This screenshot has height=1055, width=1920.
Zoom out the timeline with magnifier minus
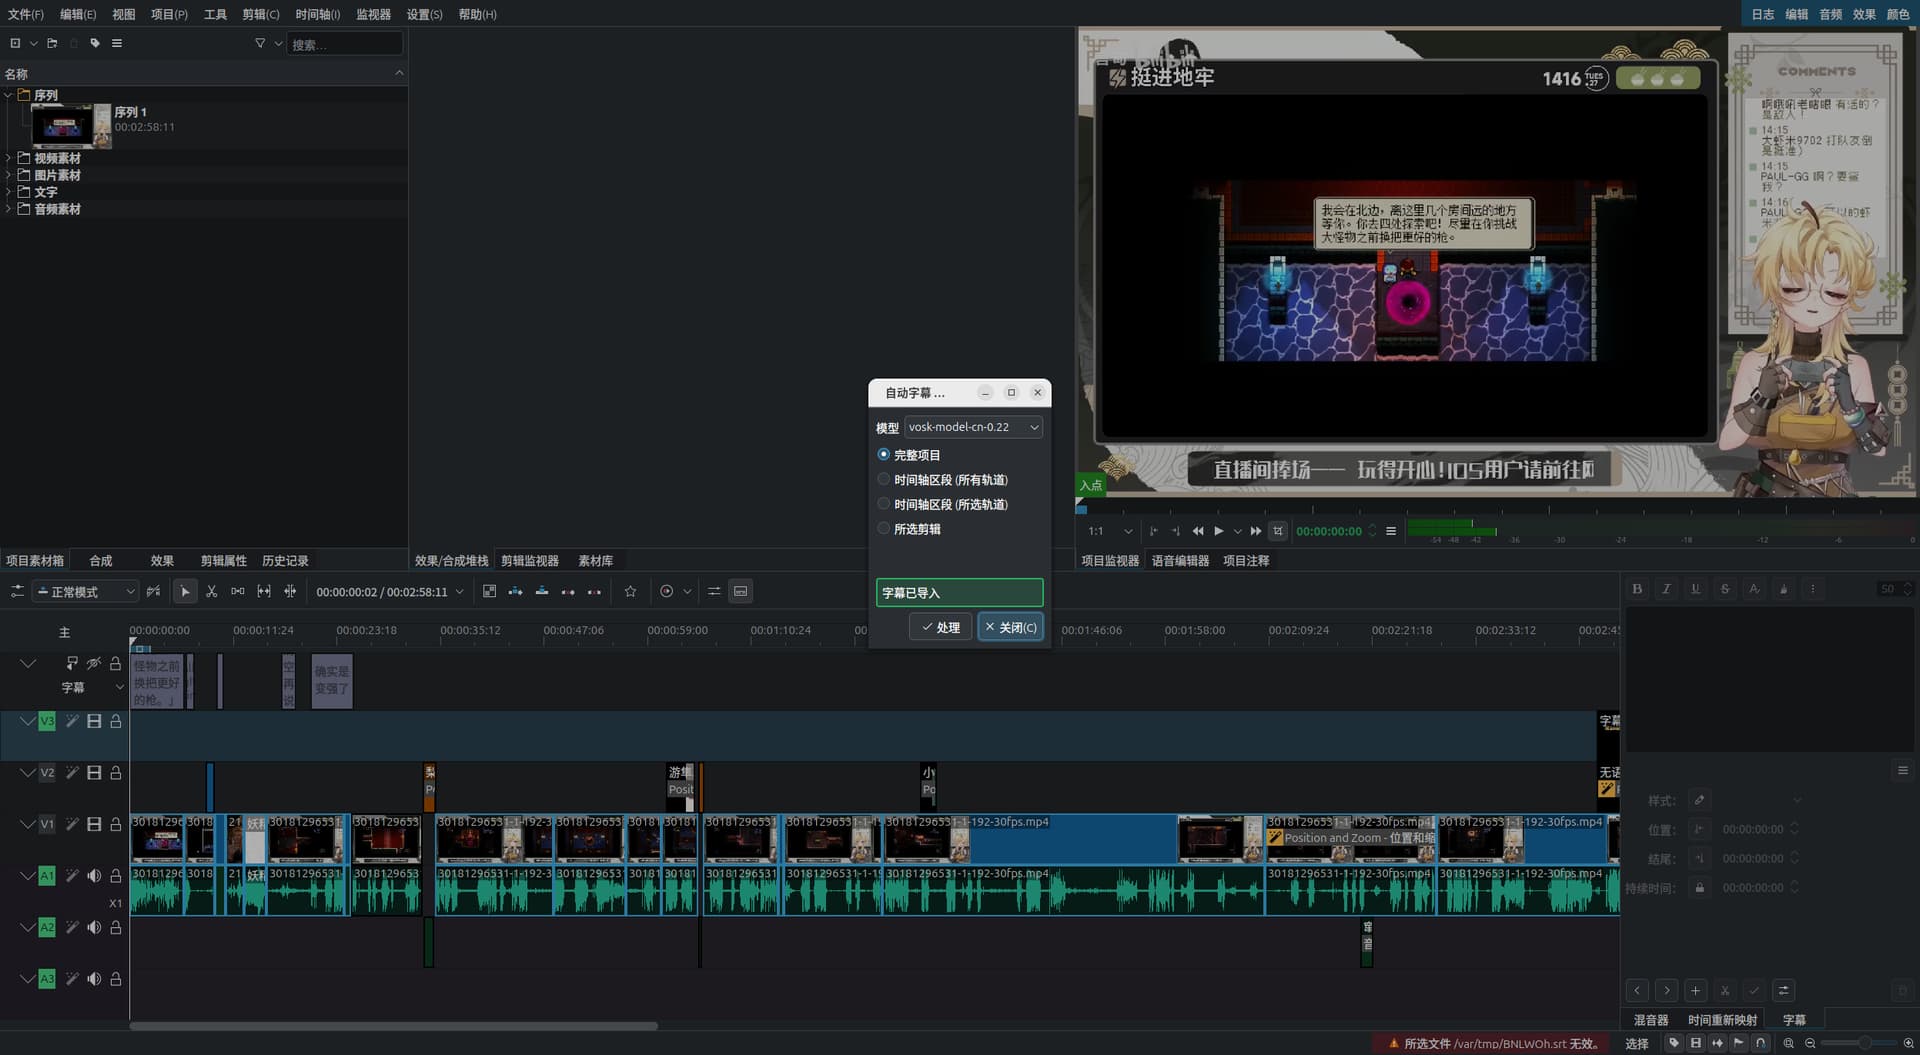1810,1043
